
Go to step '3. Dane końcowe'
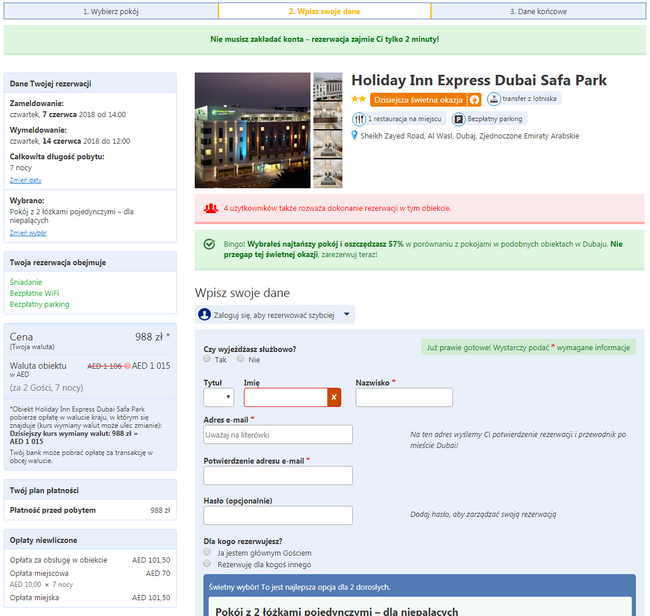tap(538, 11)
